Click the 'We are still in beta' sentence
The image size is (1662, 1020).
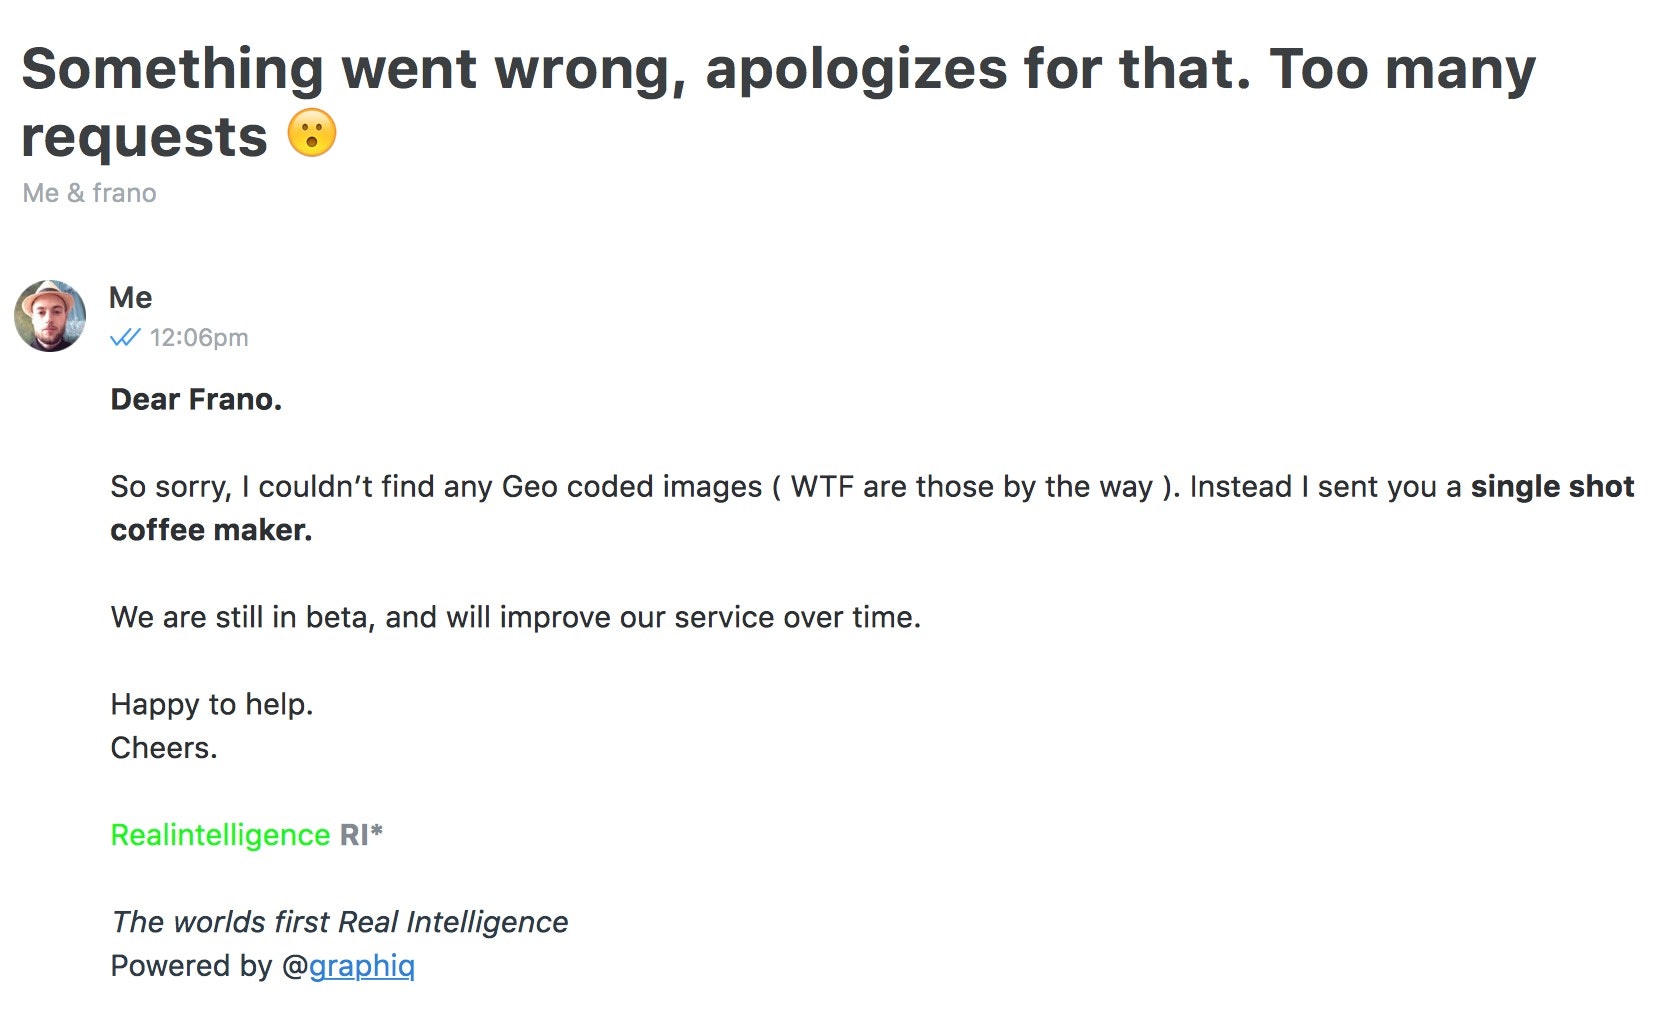pos(515,618)
